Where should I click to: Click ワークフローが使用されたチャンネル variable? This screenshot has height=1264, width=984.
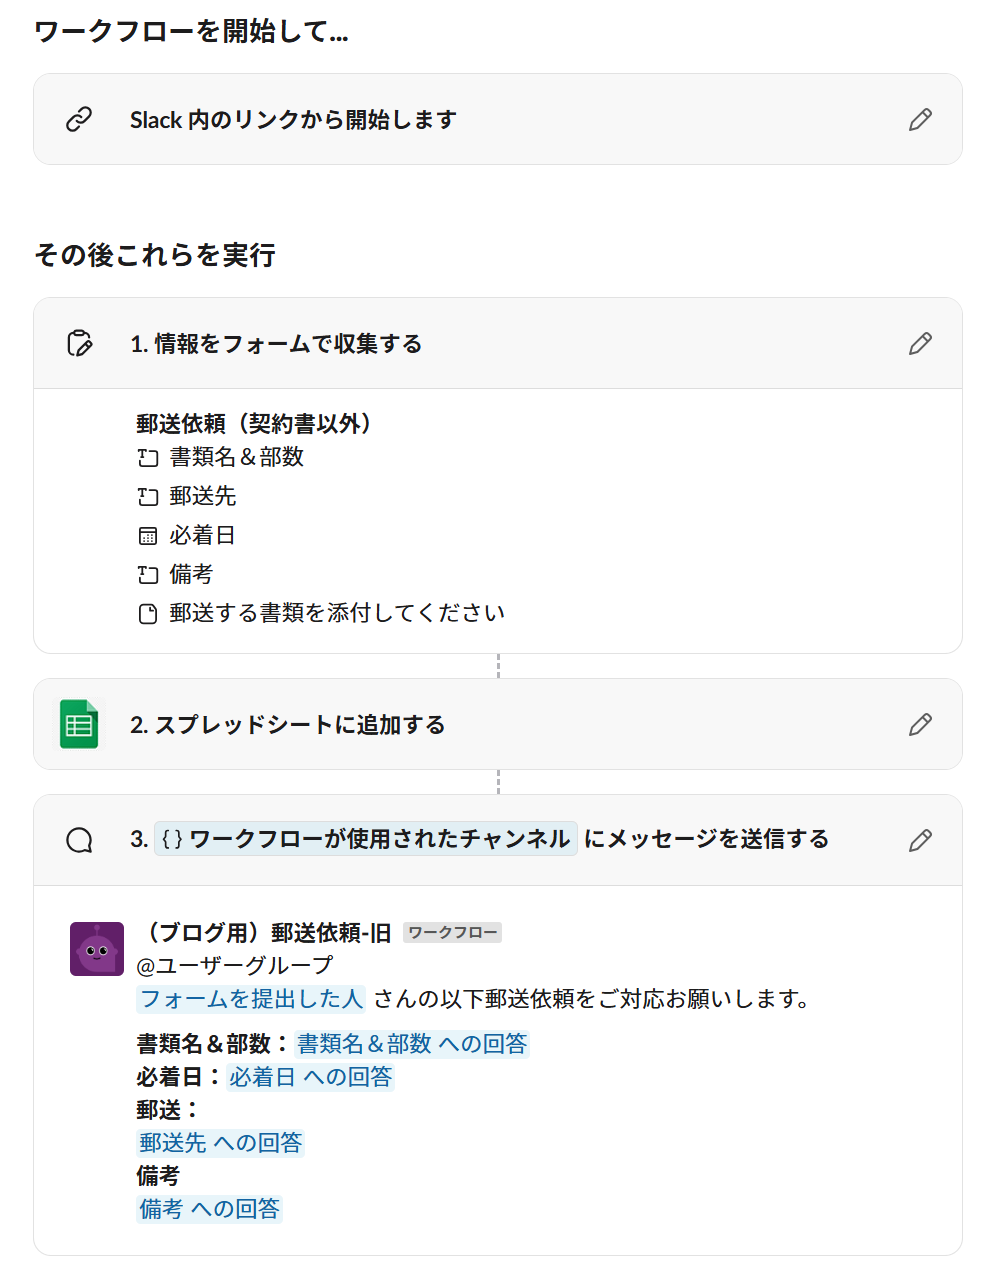(x=366, y=839)
